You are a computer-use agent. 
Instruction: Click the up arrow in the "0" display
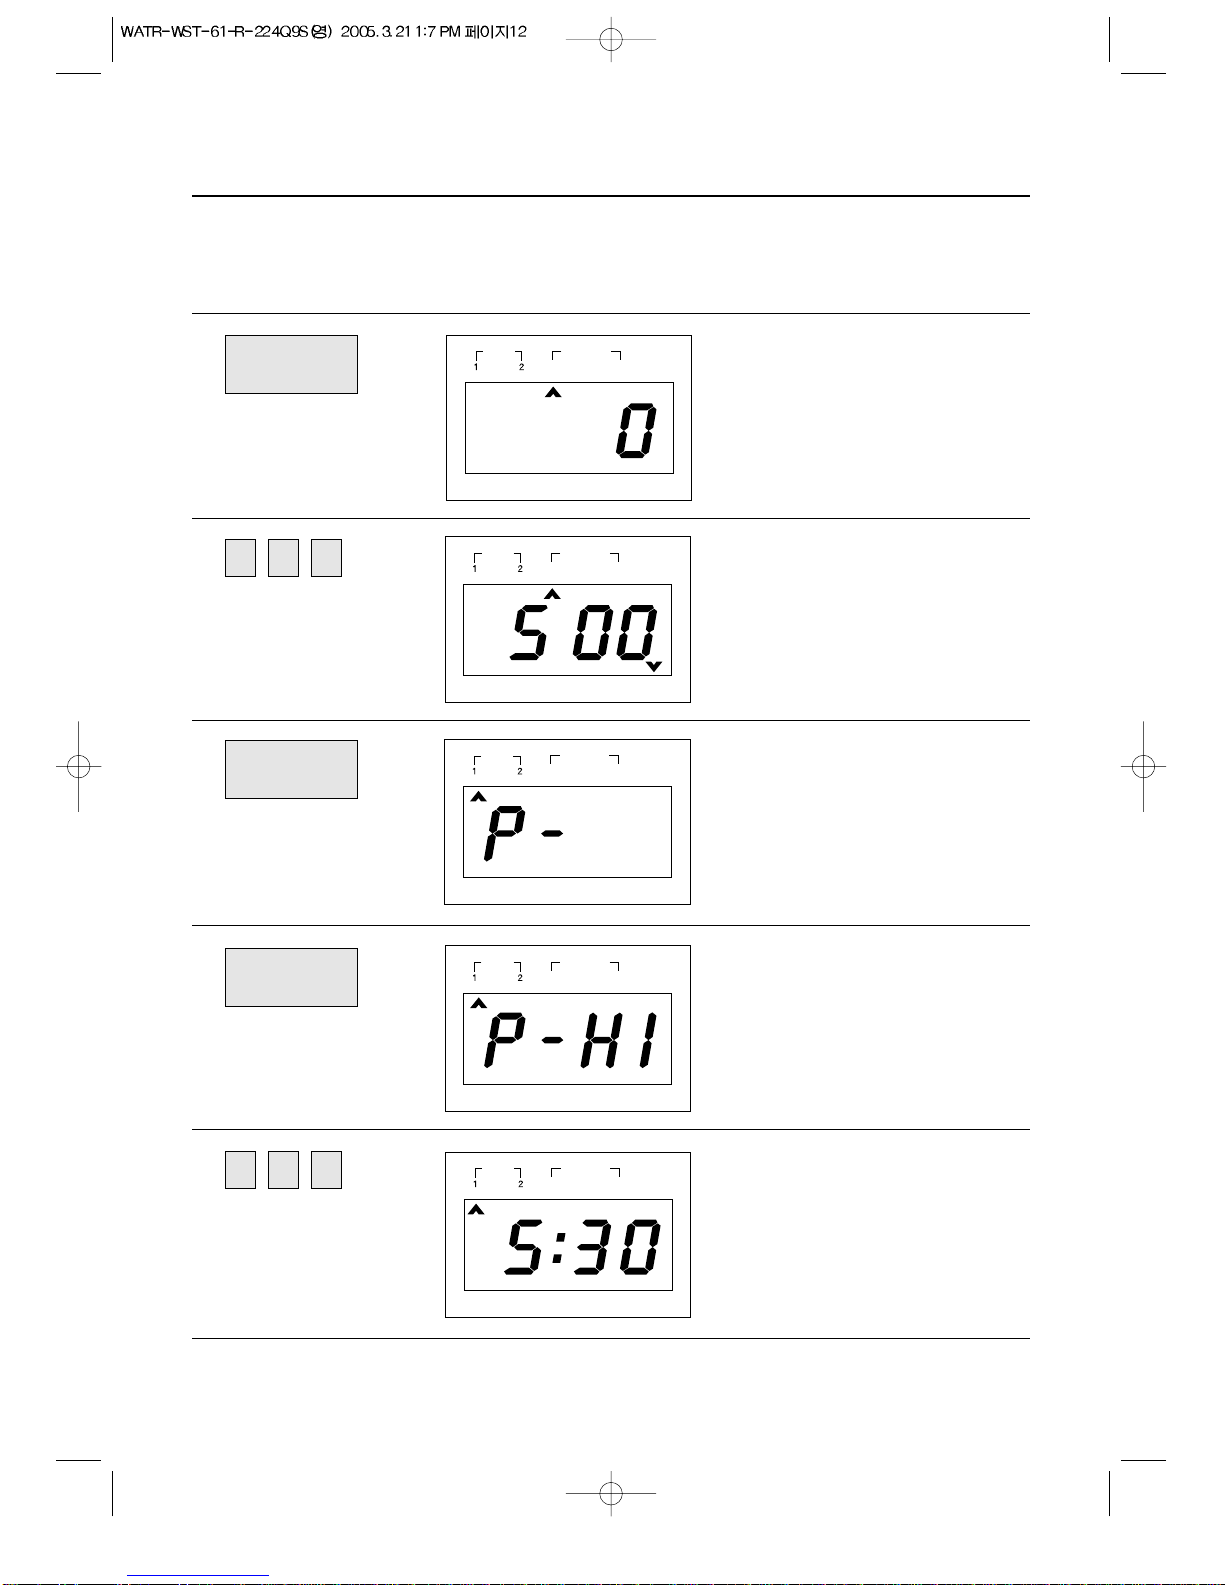tap(553, 393)
